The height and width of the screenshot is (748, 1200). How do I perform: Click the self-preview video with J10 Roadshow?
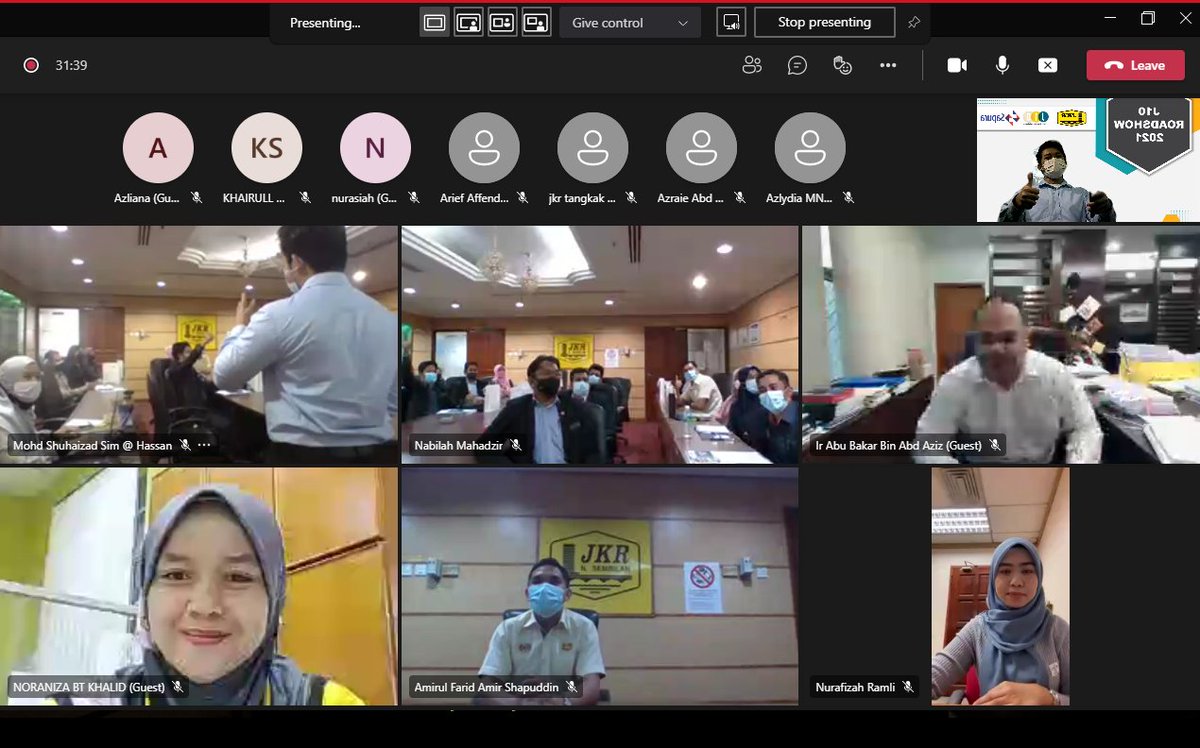point(1088,160)
